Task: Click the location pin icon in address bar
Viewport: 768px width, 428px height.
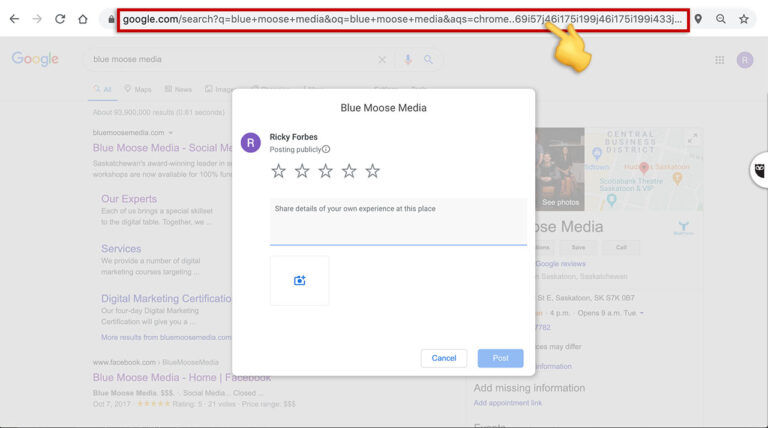Action: [698, 19]
